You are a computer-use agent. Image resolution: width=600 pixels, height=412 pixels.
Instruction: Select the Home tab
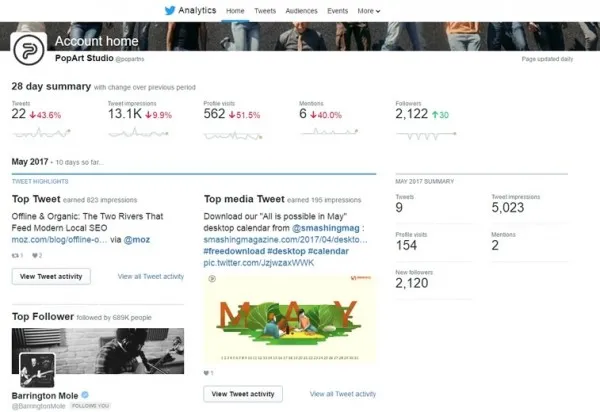pyautogui.click(x=235, y=11)
